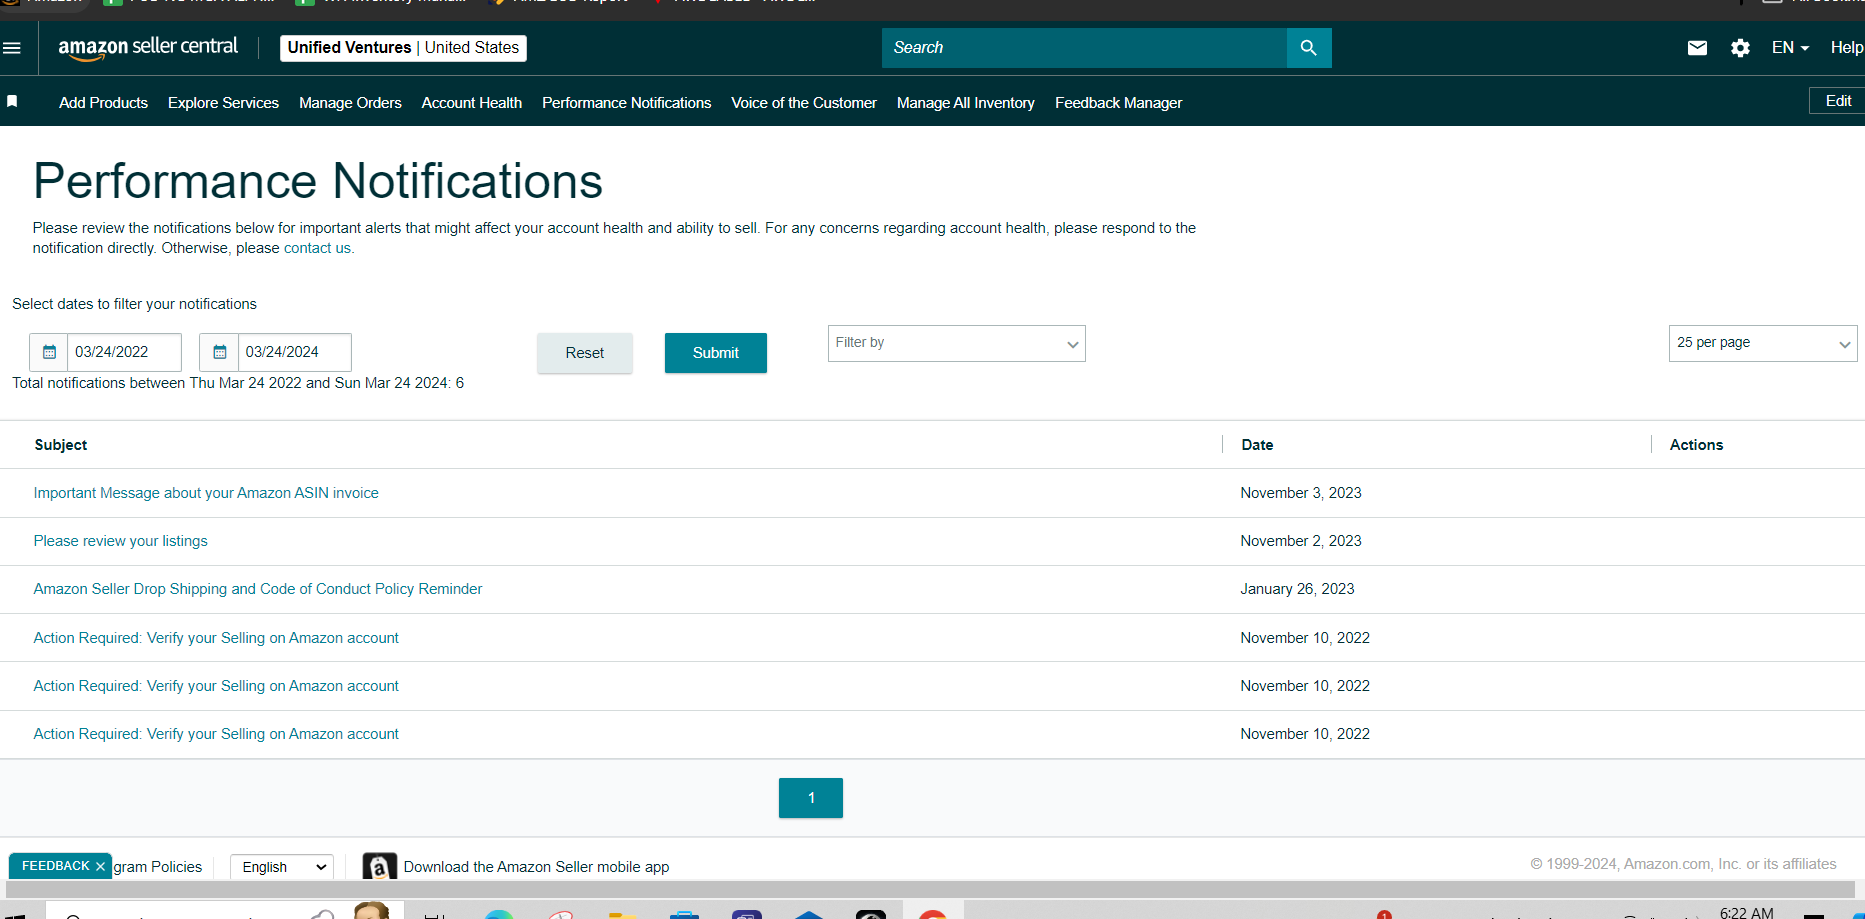Viewport: 1865px width, 919px height.
Task: Change the 25 per page dropdown
Action: (1762, 343)
